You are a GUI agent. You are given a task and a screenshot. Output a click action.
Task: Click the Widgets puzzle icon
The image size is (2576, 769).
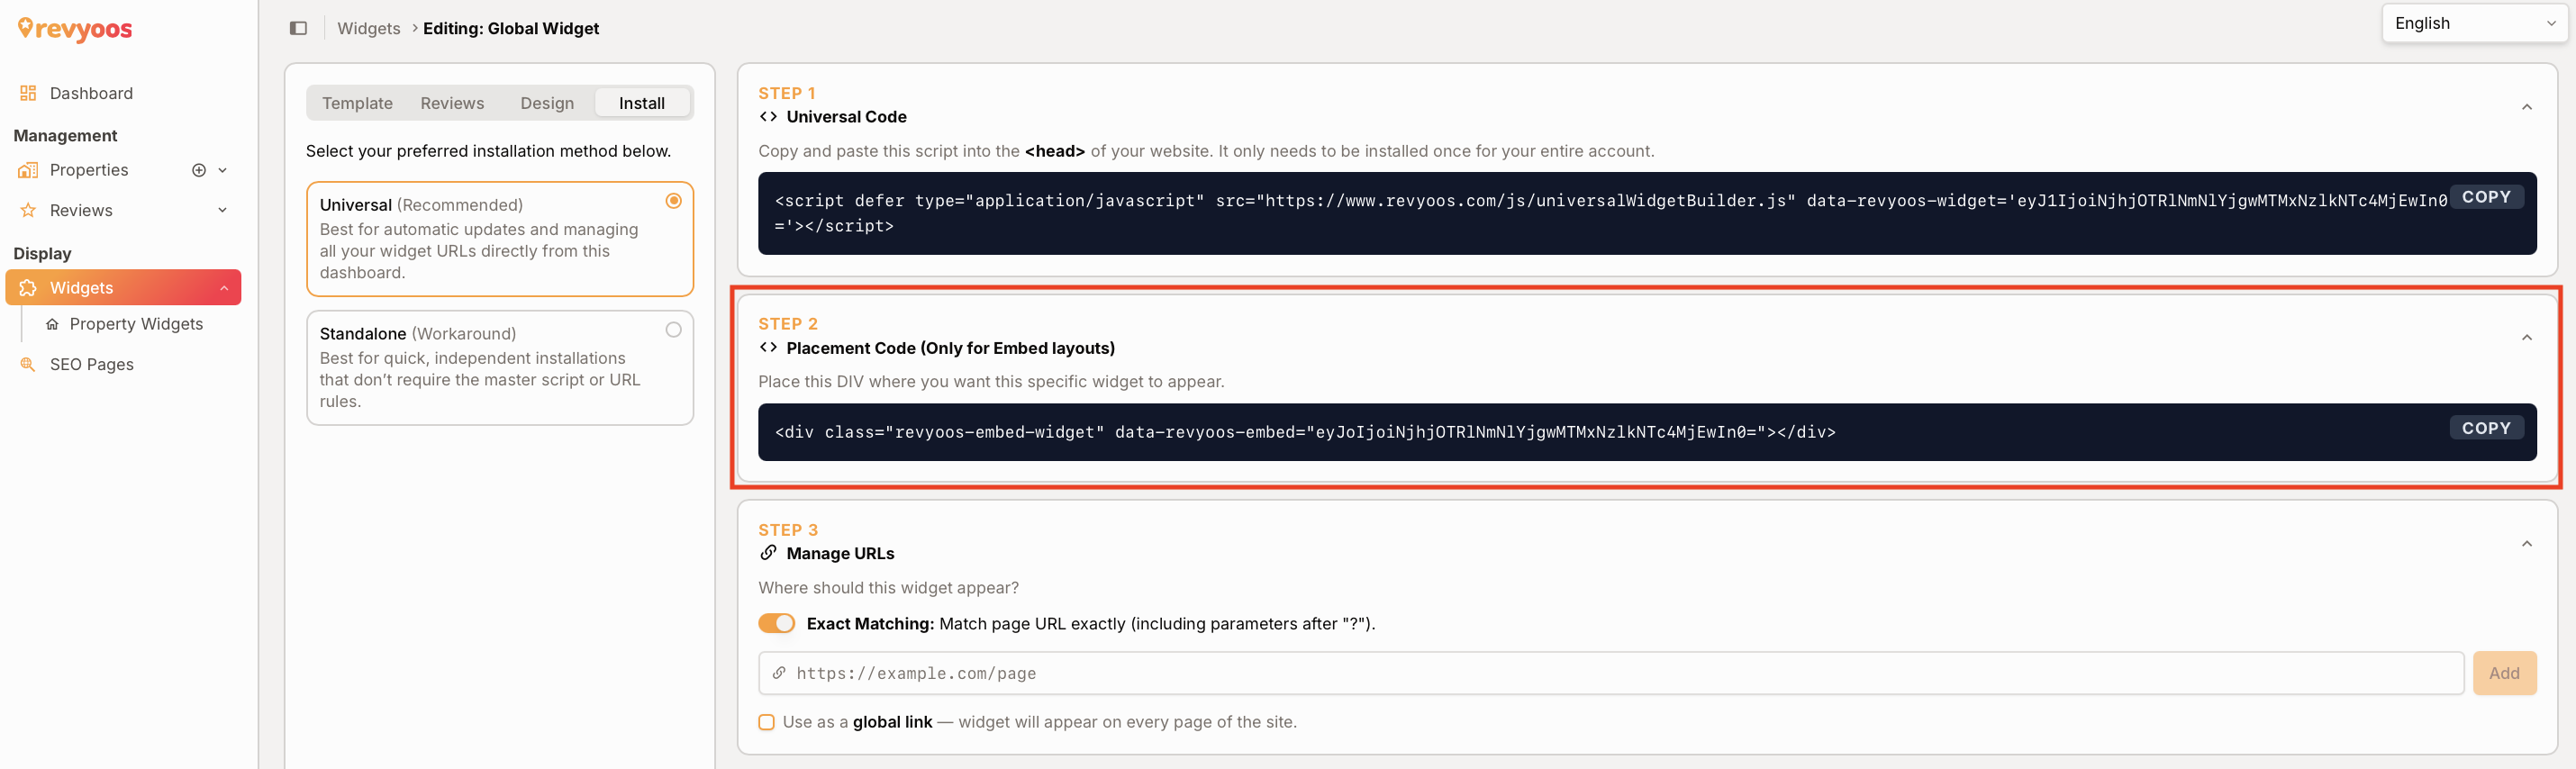point(28,288)
